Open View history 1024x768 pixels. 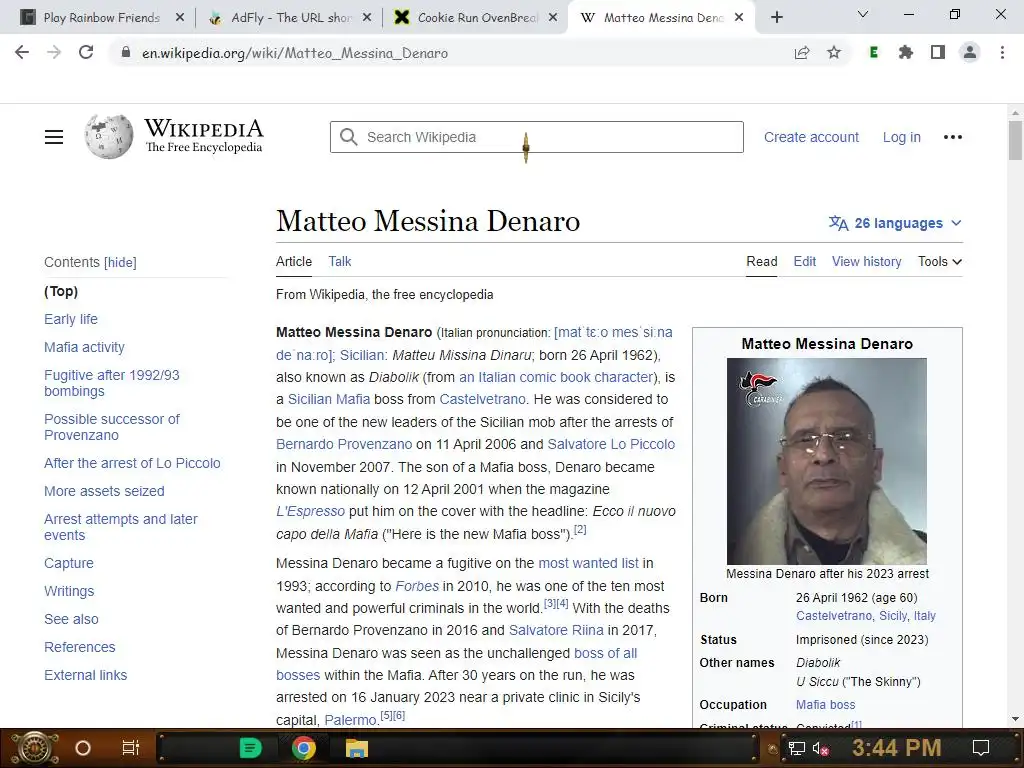click(867, 261)
